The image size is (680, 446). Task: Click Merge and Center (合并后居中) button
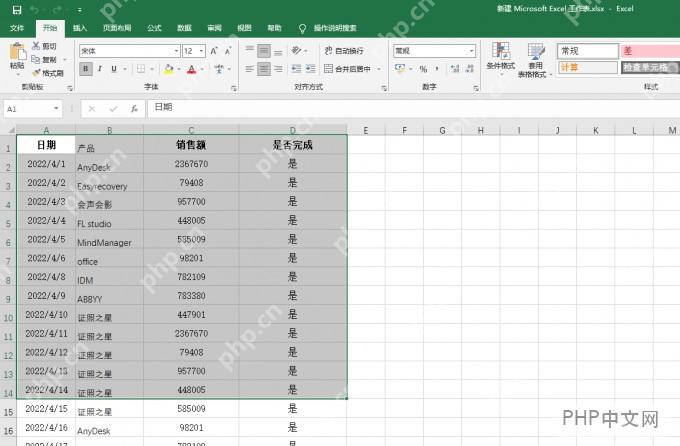[348, 69]
